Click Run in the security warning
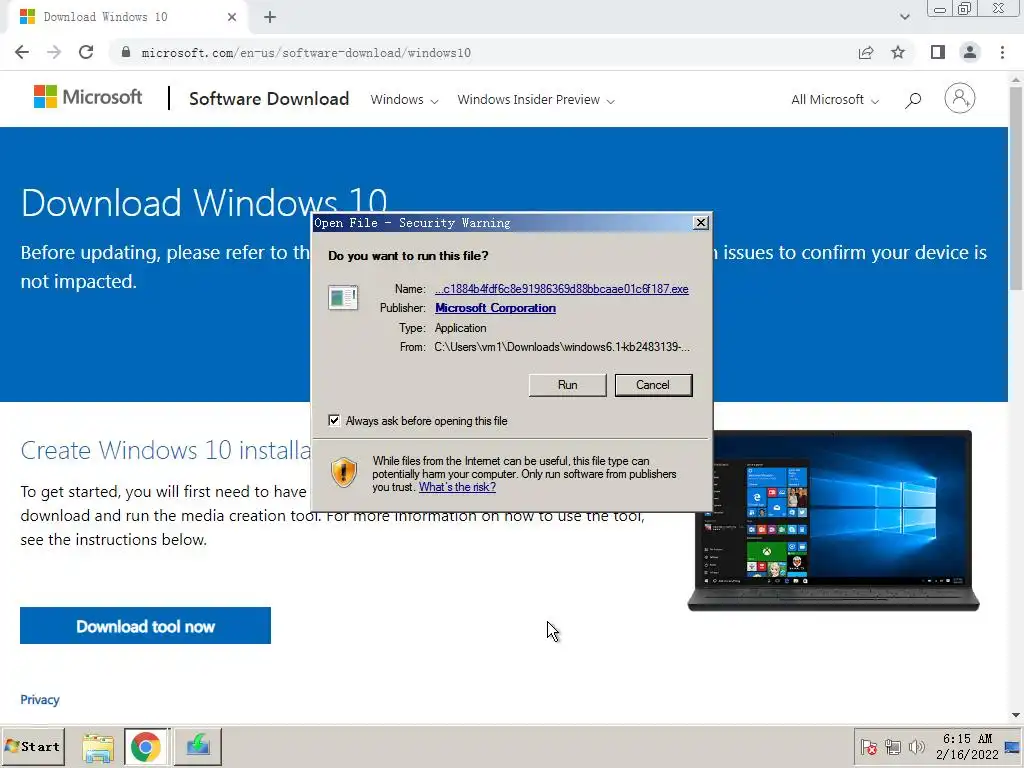This screenshot has width=1024, height=768. (x=568, y=385)
